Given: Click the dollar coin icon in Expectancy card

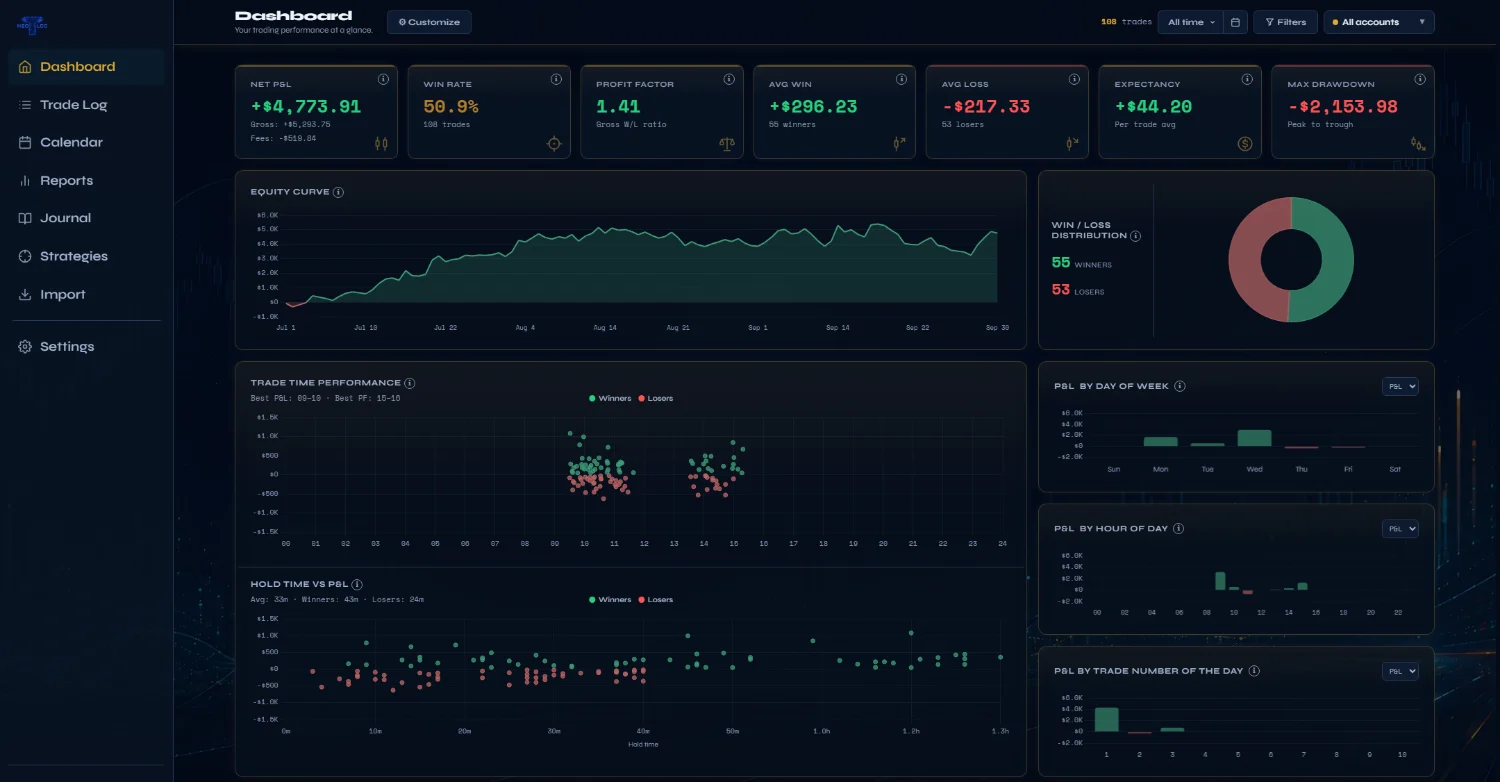Looking at the screenshot, I should pos(1245,143).
